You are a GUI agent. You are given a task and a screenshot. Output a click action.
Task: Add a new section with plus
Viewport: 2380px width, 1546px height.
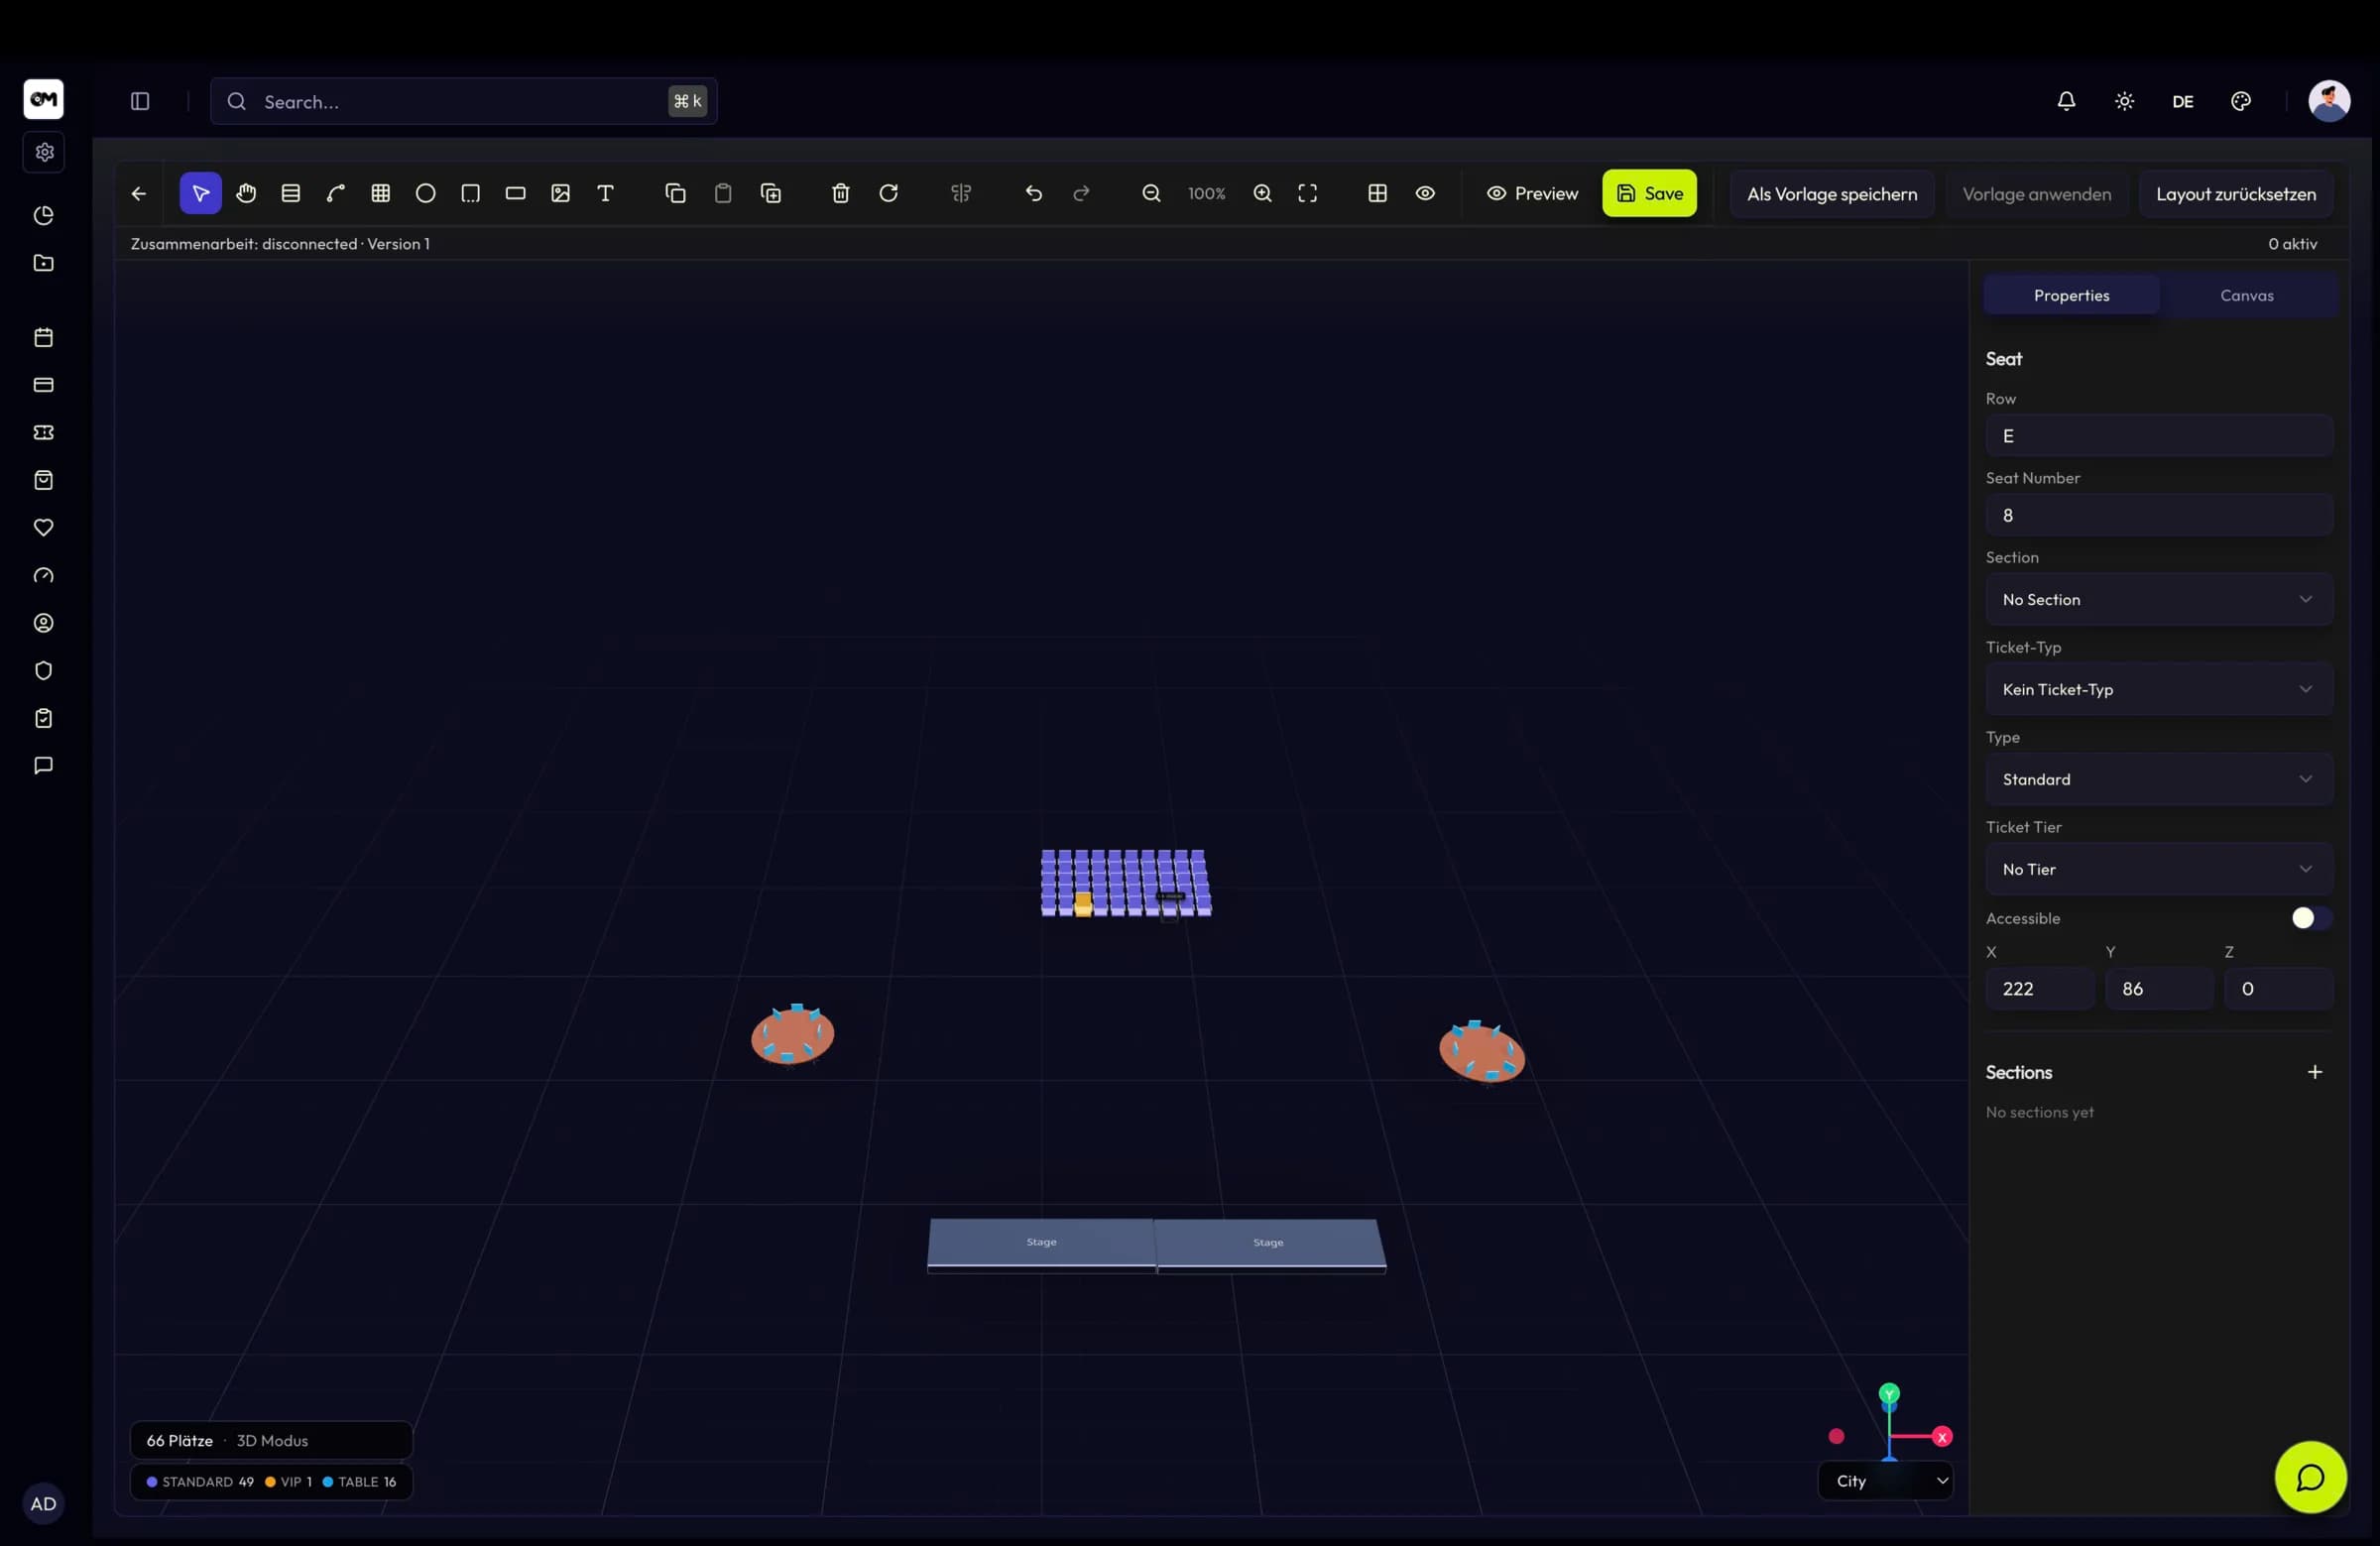2315,1072
